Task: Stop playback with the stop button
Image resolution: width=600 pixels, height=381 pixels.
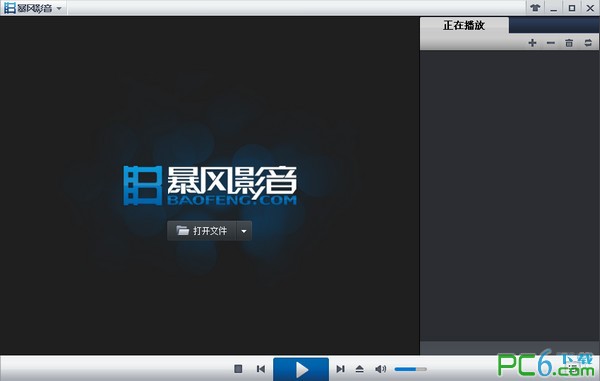Action: [x=238, y=369]
